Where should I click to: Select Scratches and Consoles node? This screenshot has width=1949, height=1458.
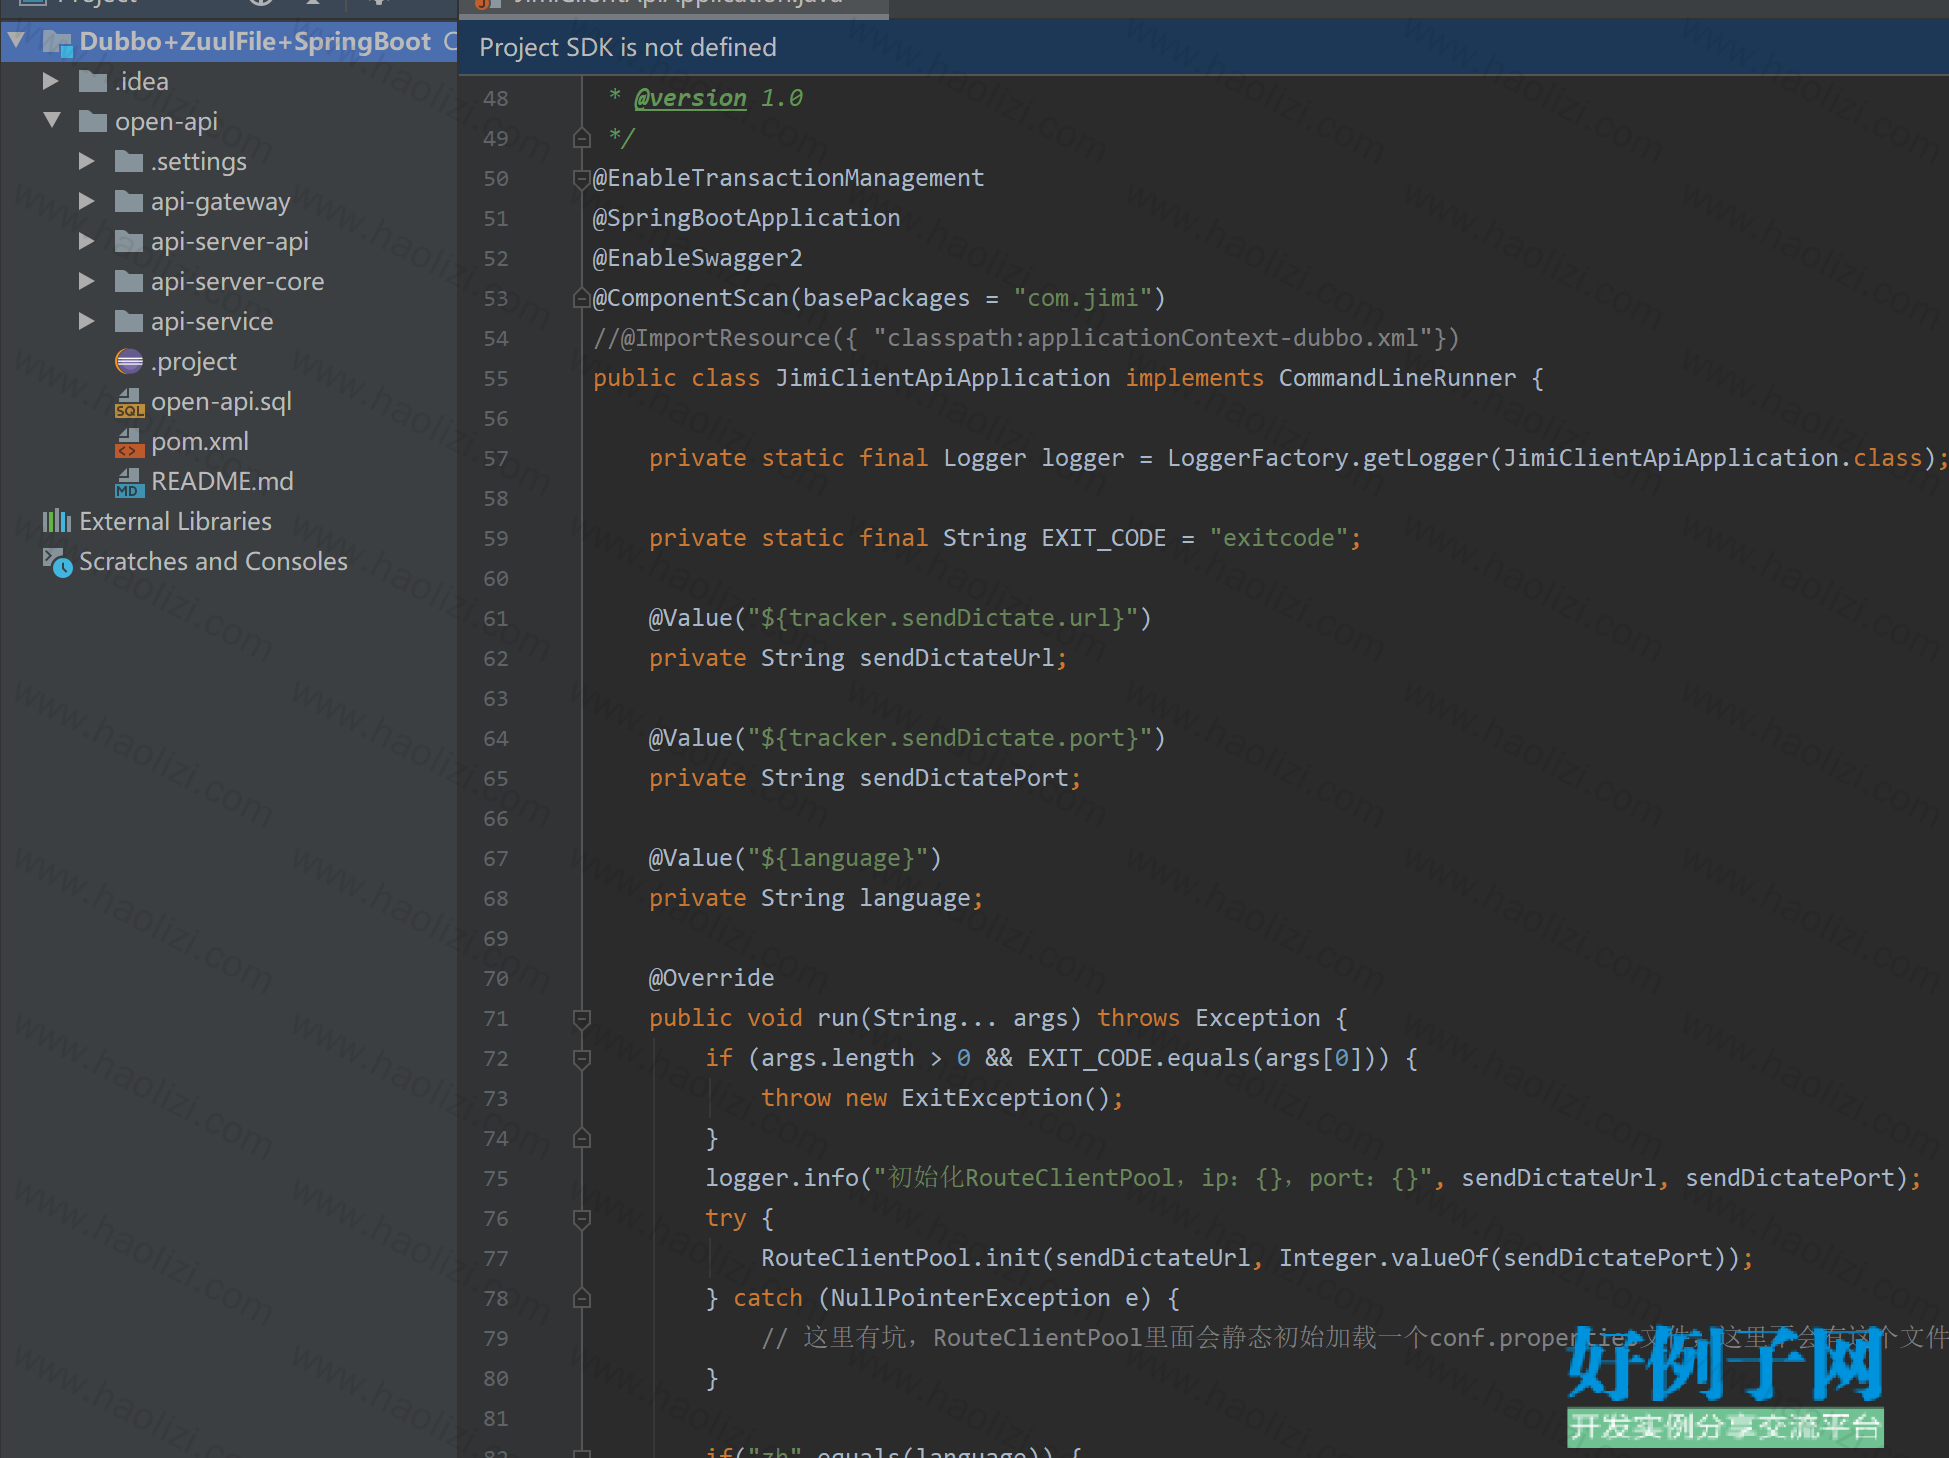[x=213, y=561]
